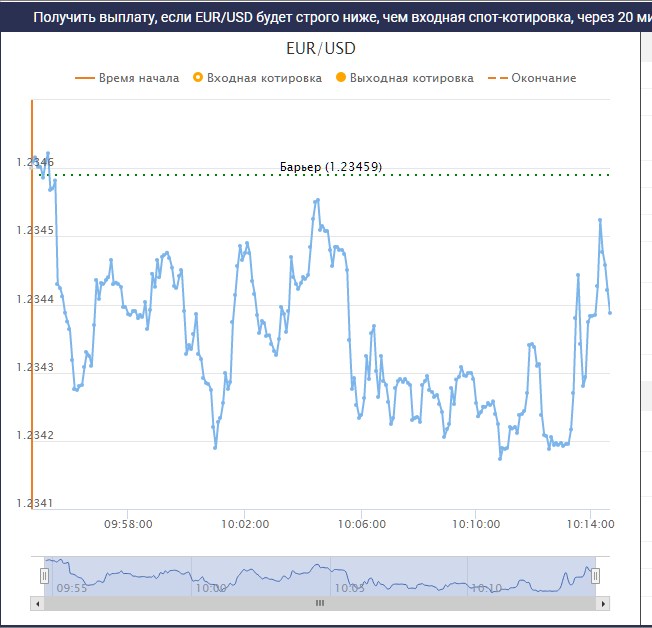Viewport: 652px width, 628px height.
Task: Click the 1.2342 price axis label
Action: pyautogui.click(x=35, y=435)
